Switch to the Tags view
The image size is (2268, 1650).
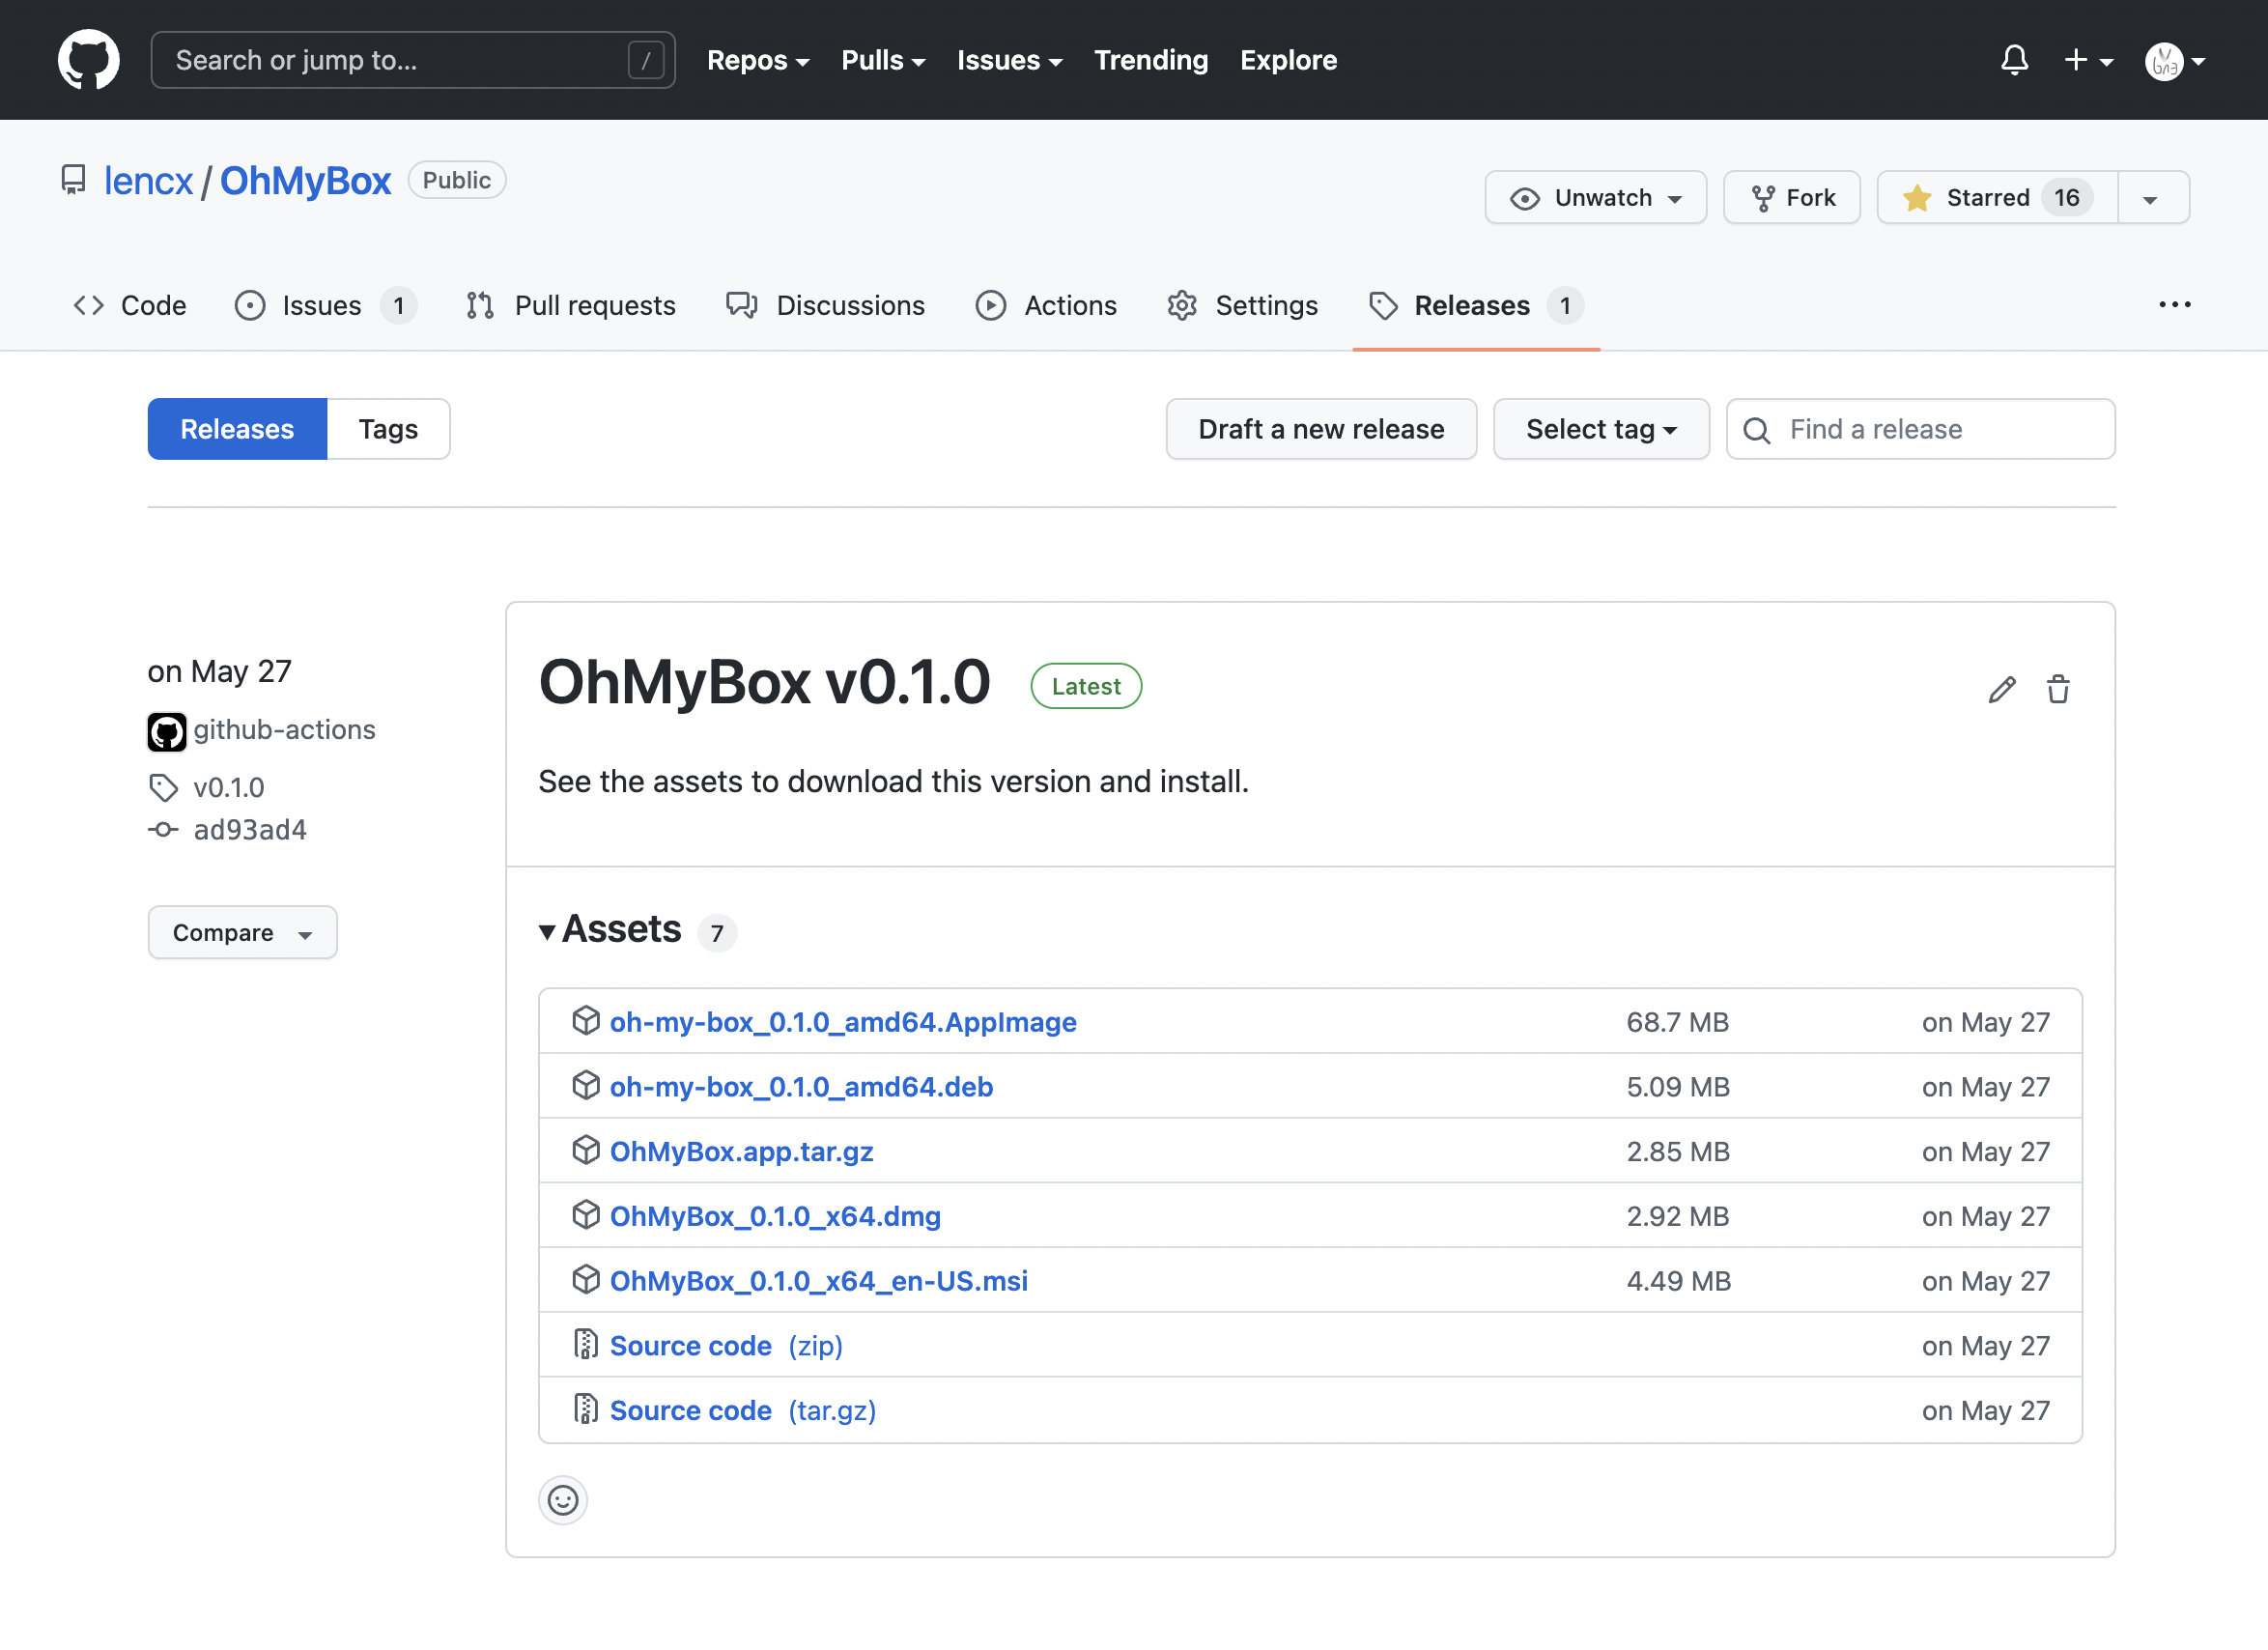388,428
